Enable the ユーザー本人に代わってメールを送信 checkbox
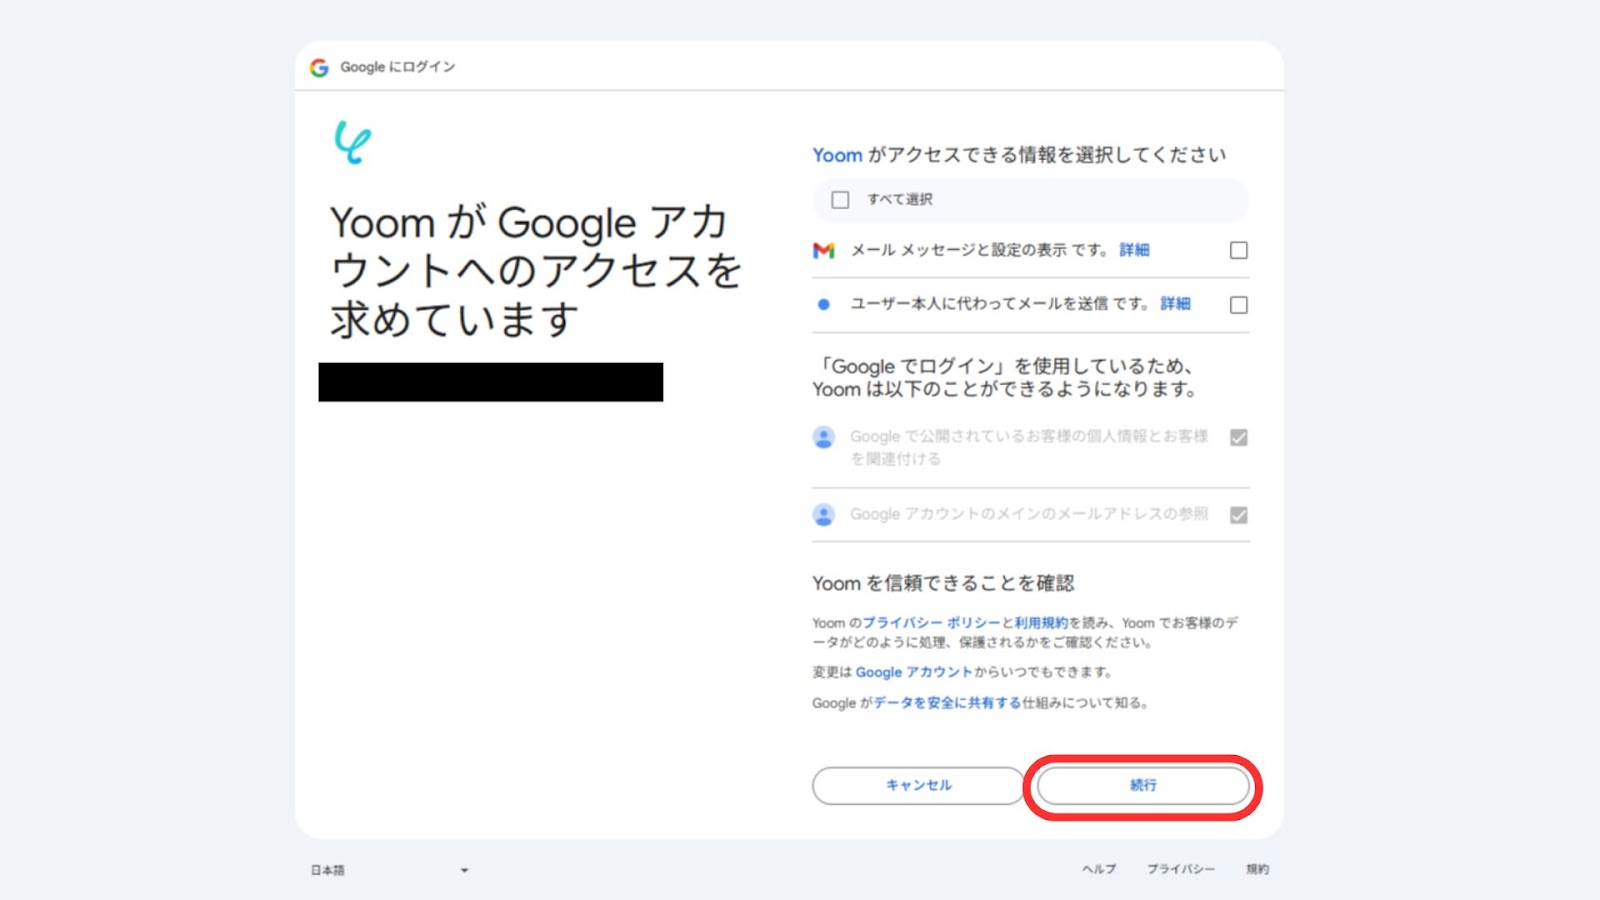Image resolution: width=1600 pixels, height=900 pixels. click(1238, 305)
